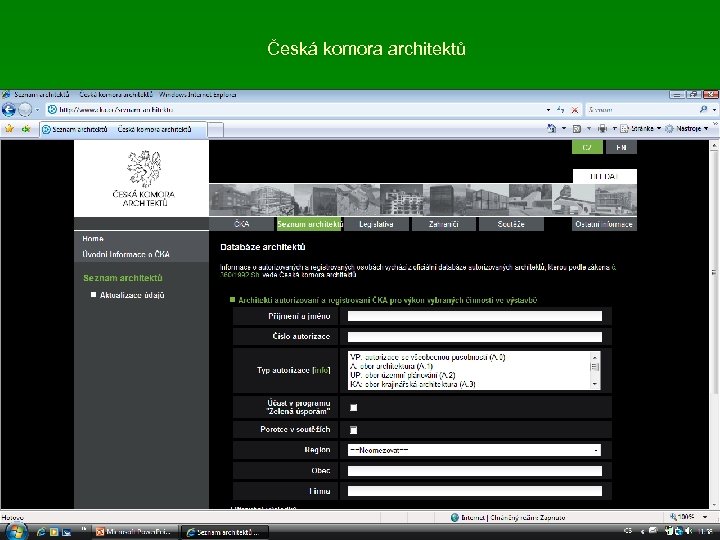Viewport: 720px width, 540px height.
Task: Tick the Zelená úsporám program checkbox
Action: [x=354, y=408]
